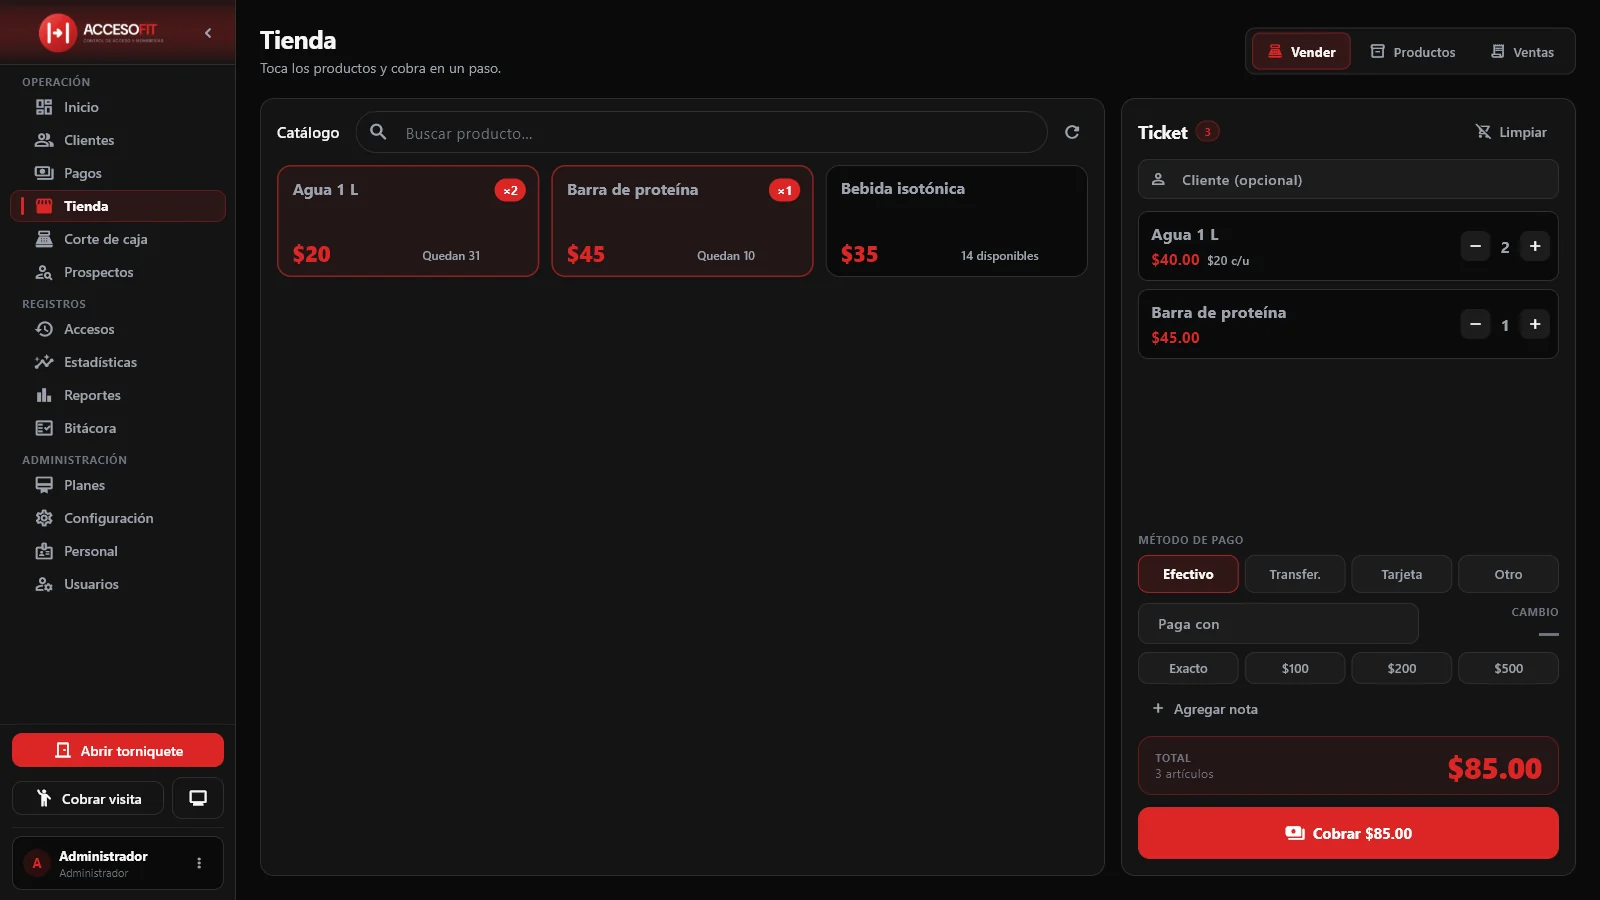
Task: Click the Reportes bar chart icon
Action: [44, 395]
